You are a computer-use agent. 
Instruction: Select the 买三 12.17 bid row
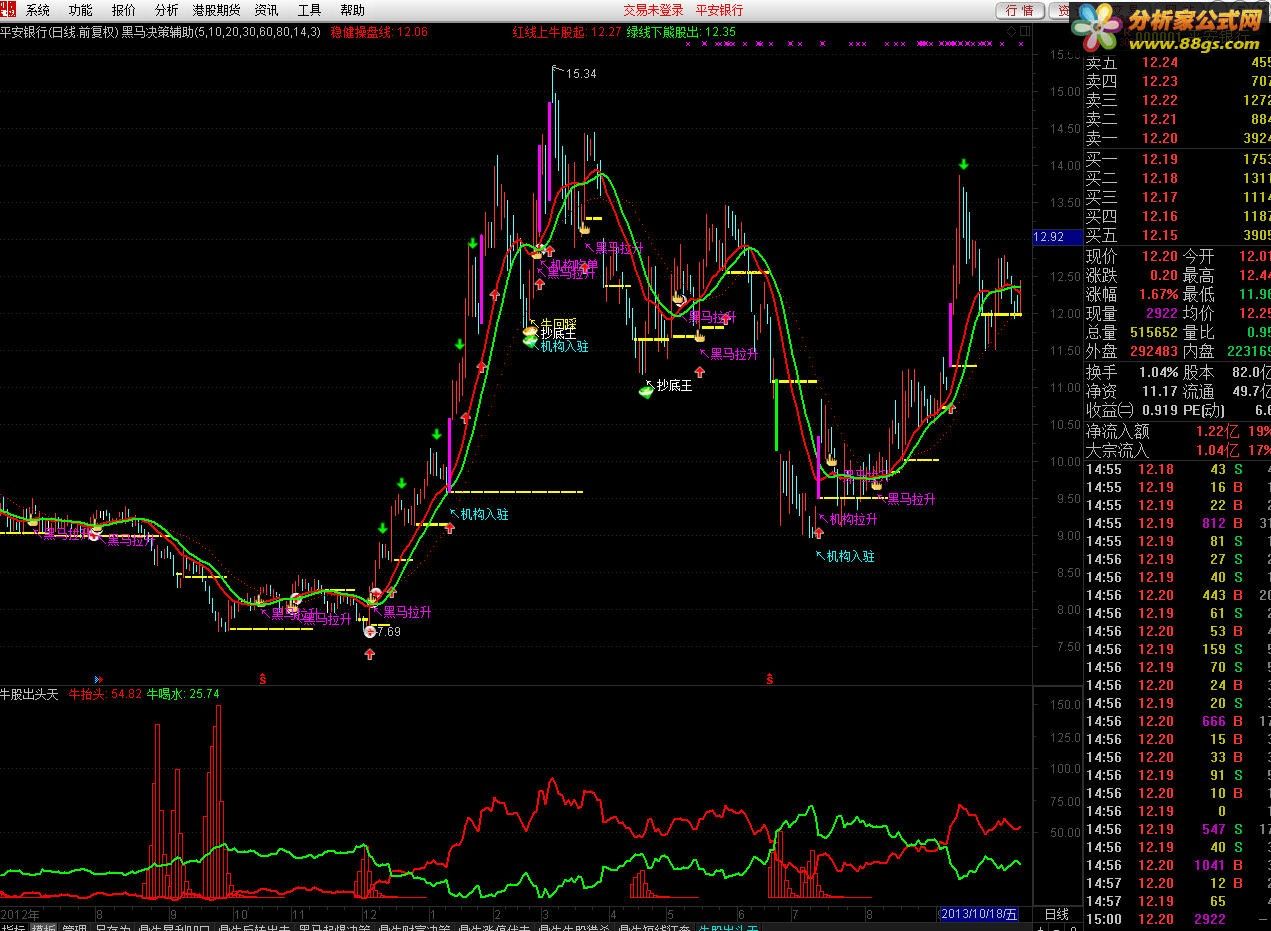(x=1178, y=197)
